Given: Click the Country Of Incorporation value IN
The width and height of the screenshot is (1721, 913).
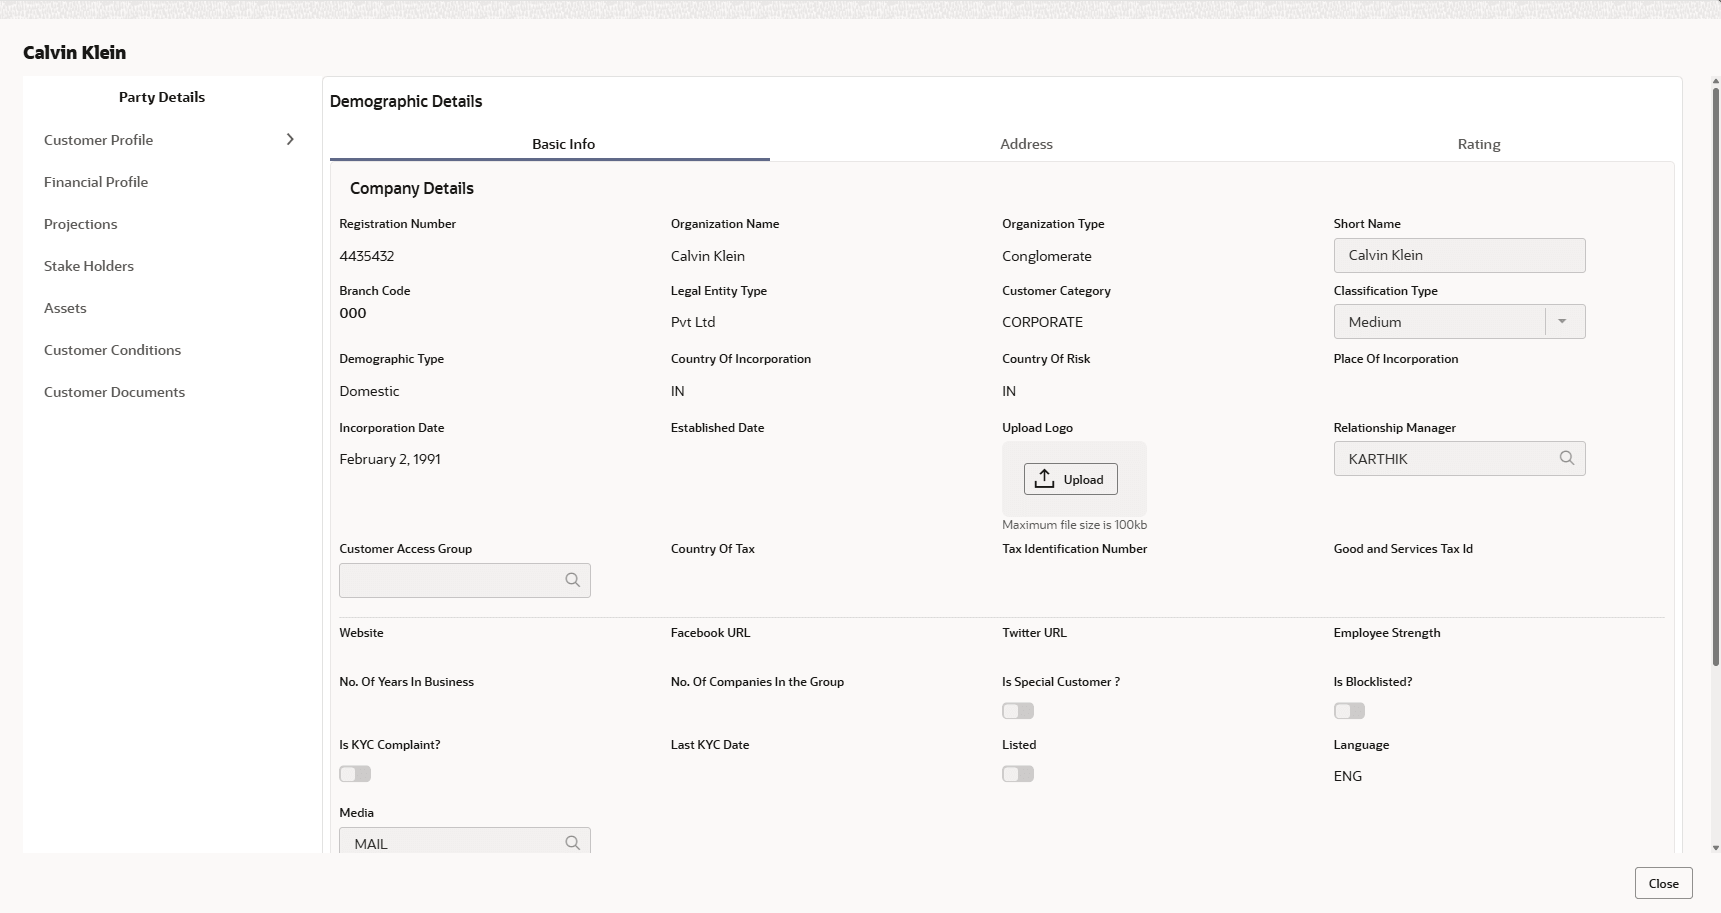Looking at the screenshot, I should pyautogui.click(x=678, y=391).
